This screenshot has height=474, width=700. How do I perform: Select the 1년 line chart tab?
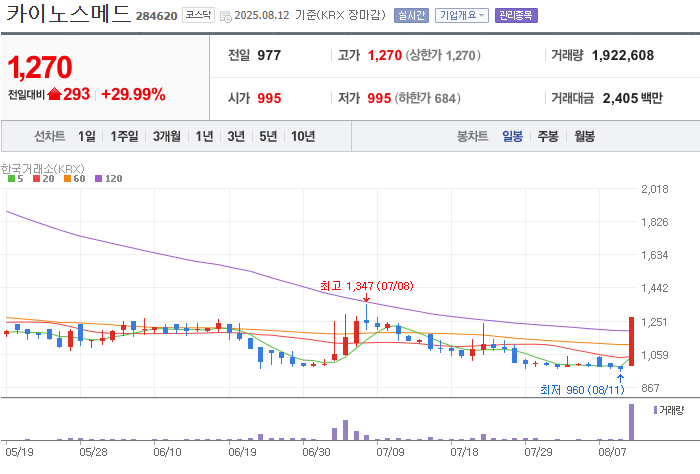pos(204,136)
